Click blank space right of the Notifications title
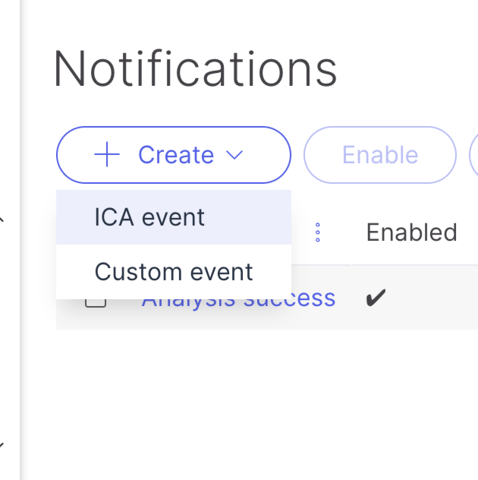 (407, 69)
